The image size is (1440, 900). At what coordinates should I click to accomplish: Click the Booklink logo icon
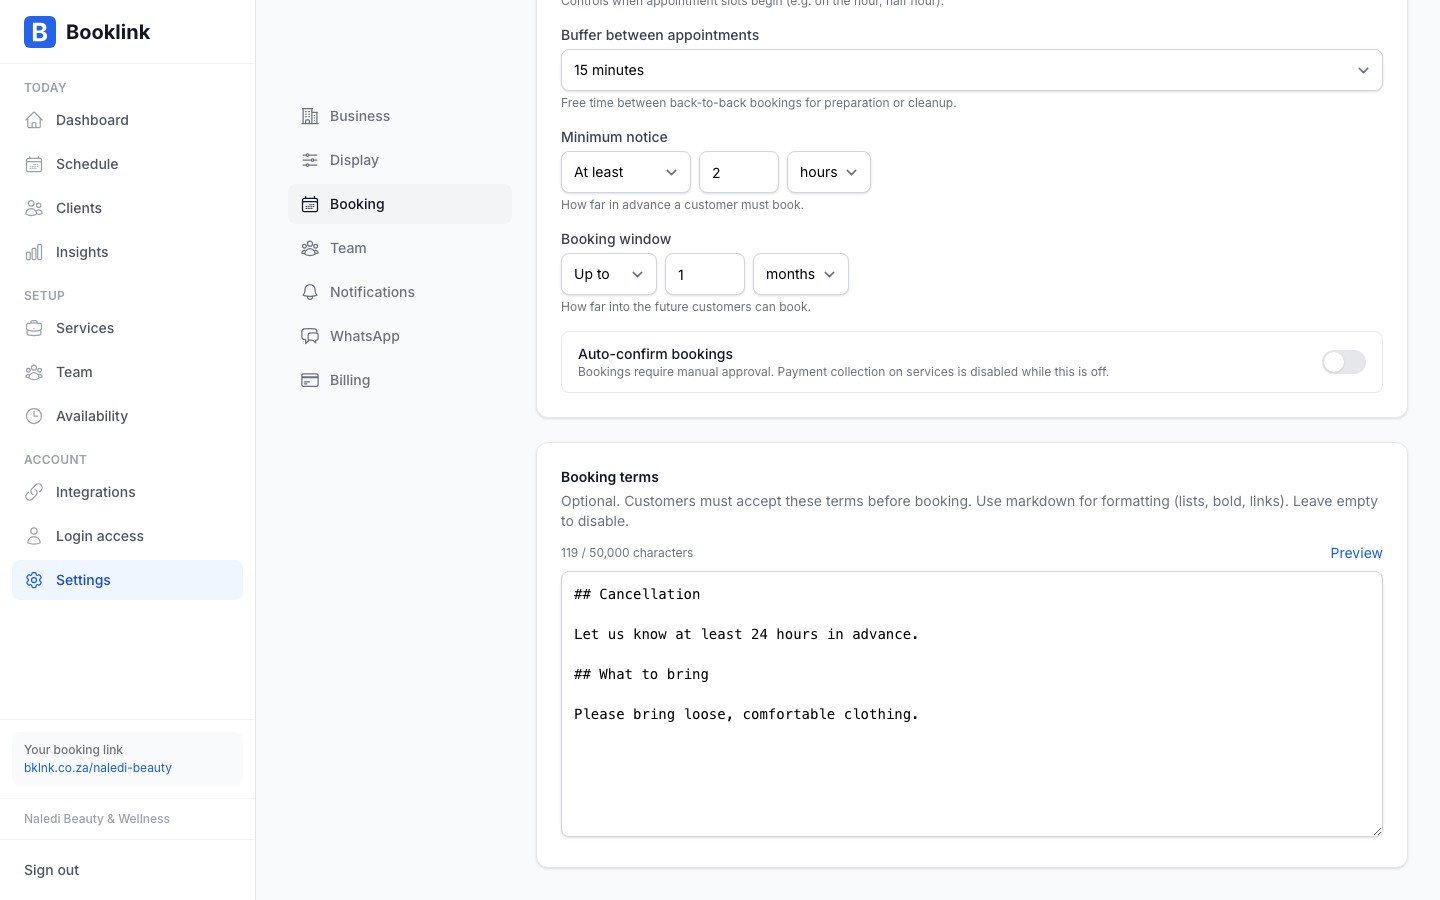pos(40,32)
